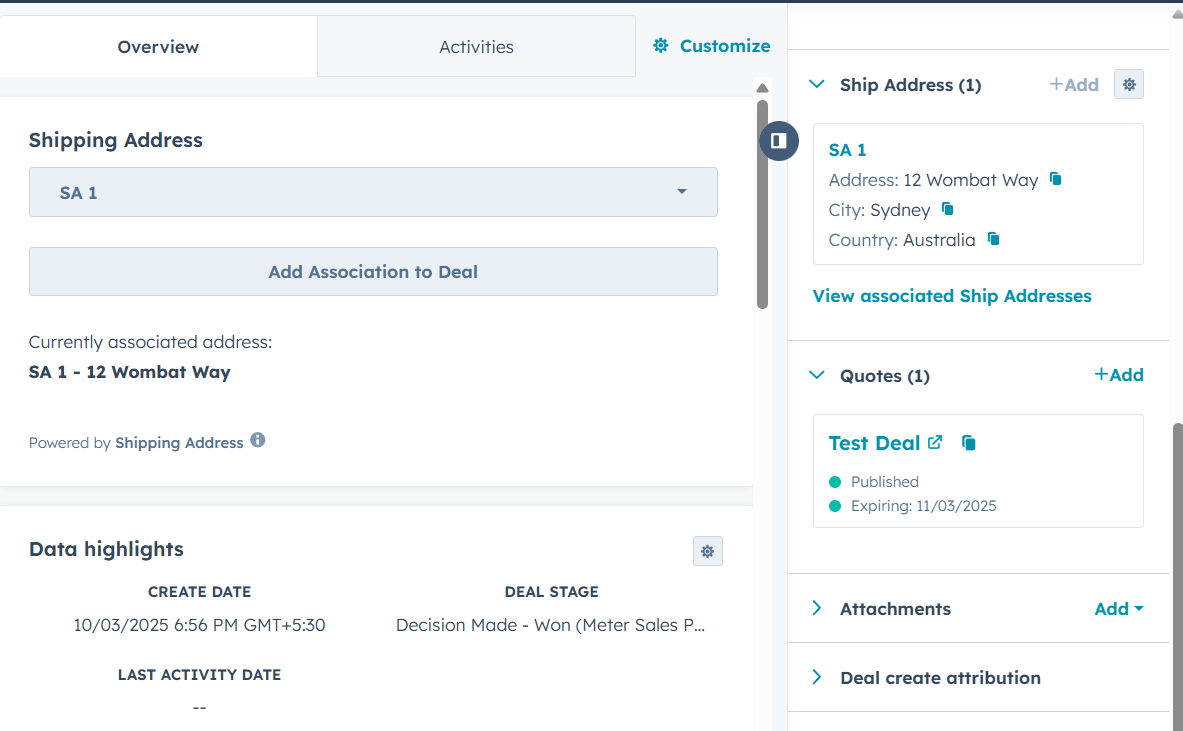The width and height of the screenshot is (1183, 731).
Task: Expand the Attachments section
Action: (x=816, y=607)
